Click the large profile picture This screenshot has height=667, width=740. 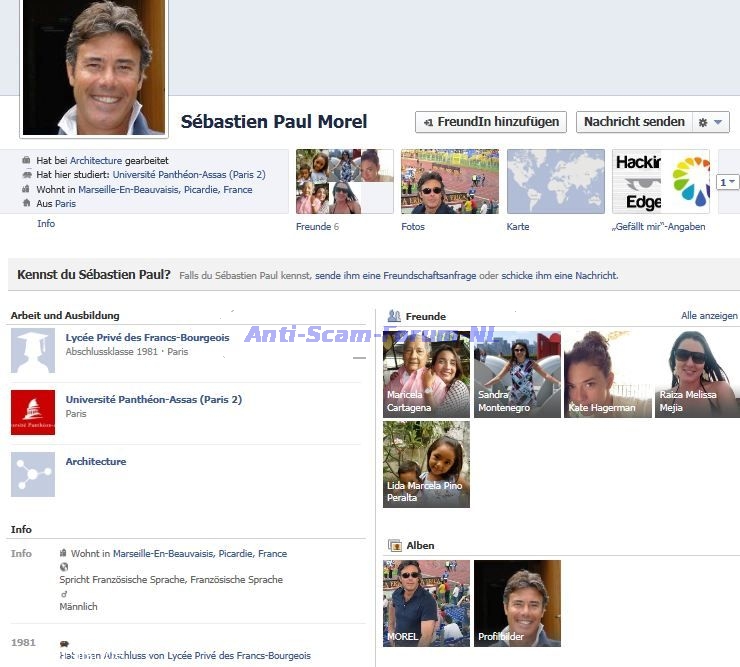[x=94, y=67]
